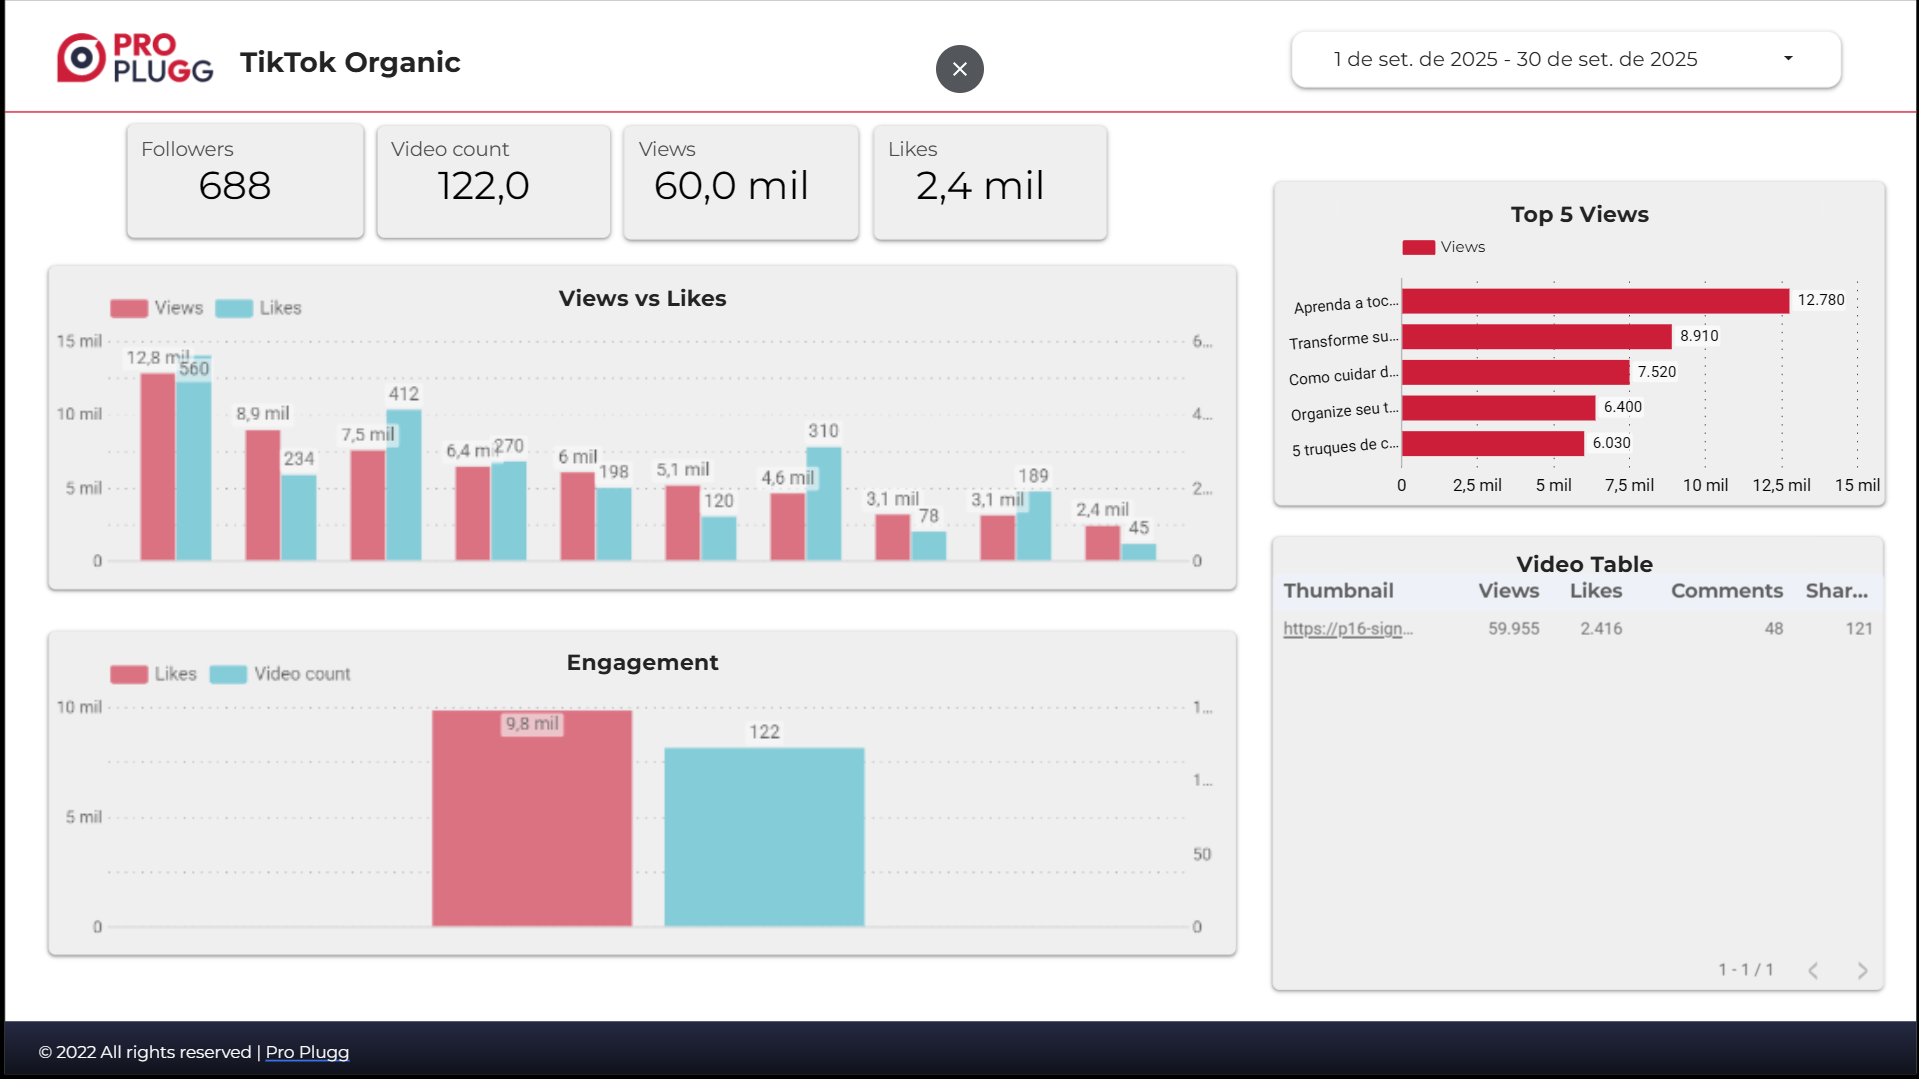Toggle Video count series in Engagement legend
Screen dimensions: 1919x1079
pyautogui.click(x=281, y=674)
